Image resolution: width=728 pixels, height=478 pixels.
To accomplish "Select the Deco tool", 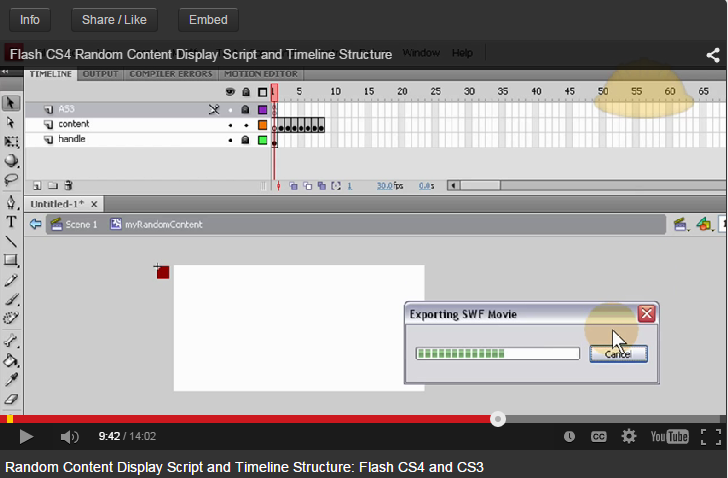I will (x=11, y=318).
